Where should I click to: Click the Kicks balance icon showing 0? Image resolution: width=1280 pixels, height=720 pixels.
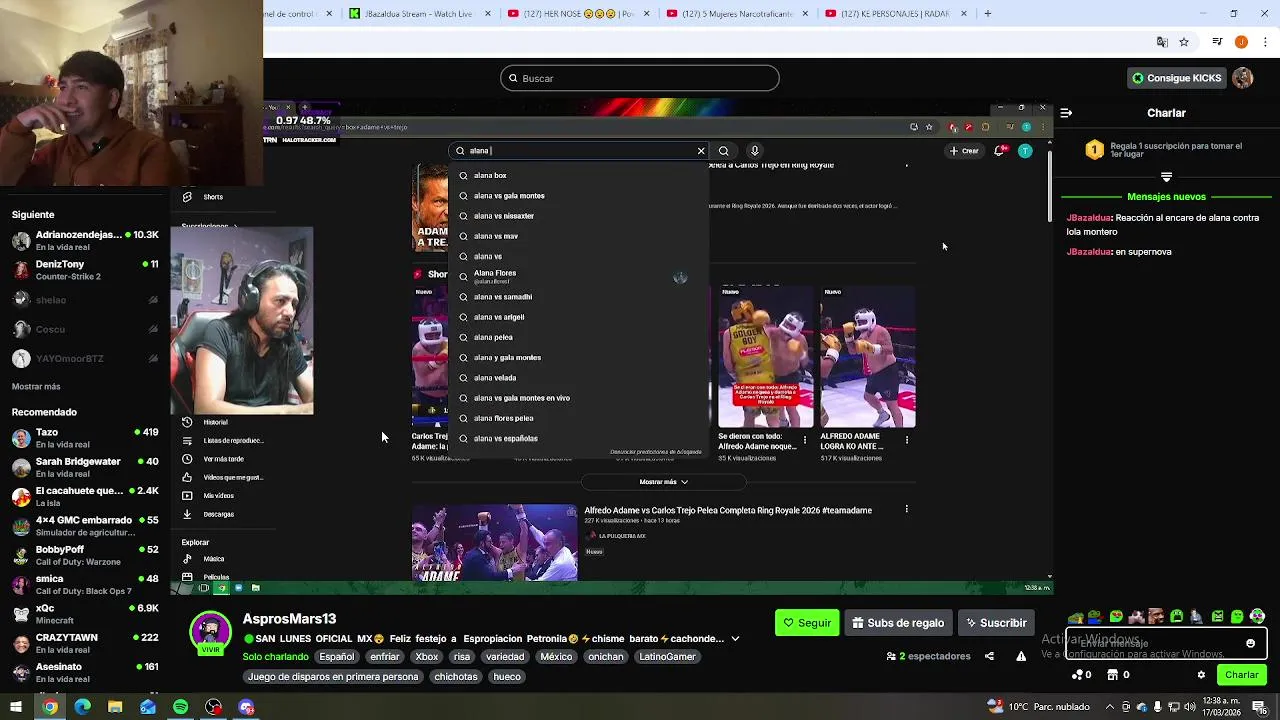(x=1082, y=675)
